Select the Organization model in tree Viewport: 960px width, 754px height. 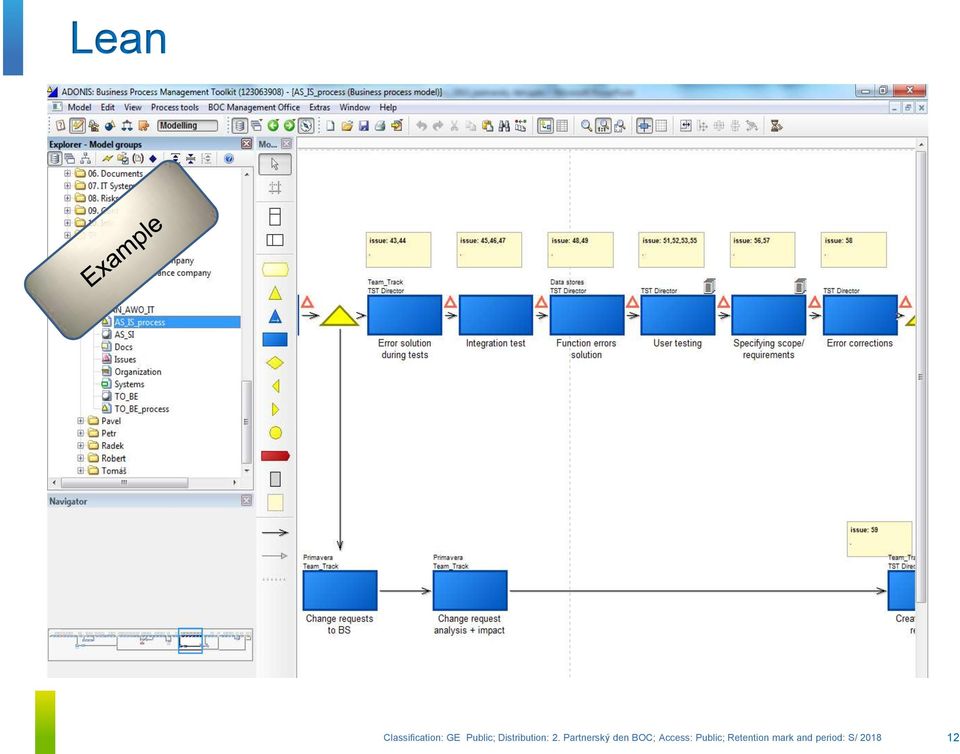tap(138, 371)
